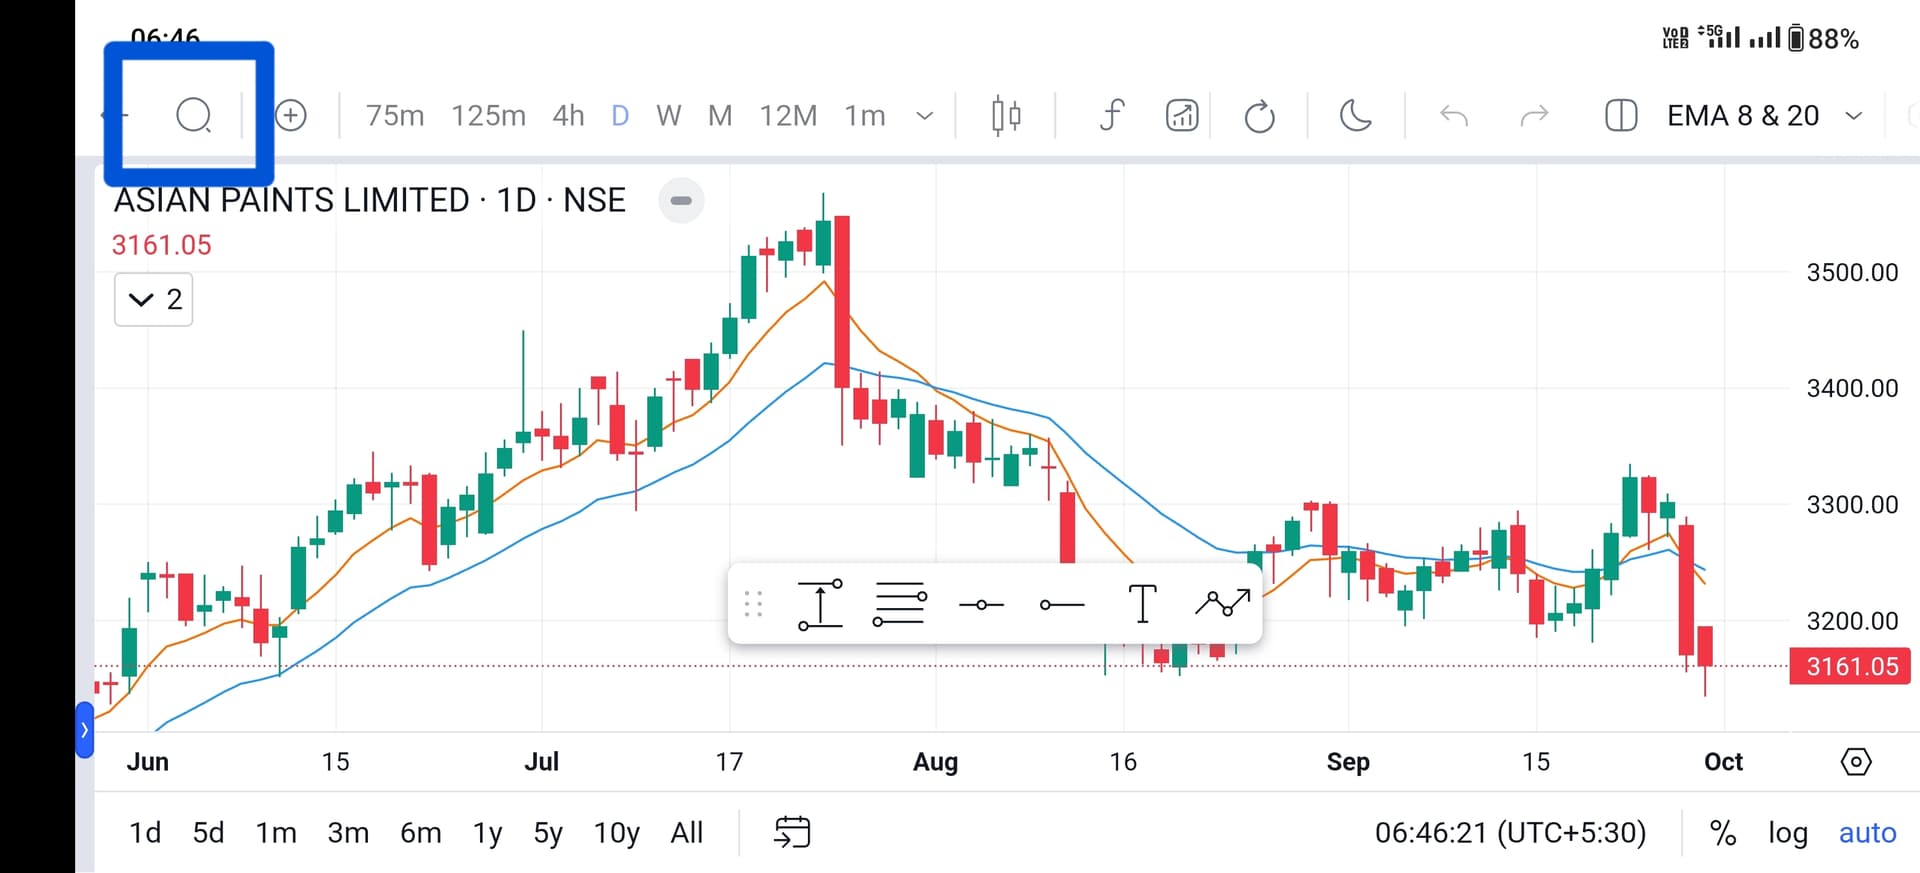Screen dimensions: 1920x873
Task: Toggle auto scale mode
Action: click(1867, 833)
